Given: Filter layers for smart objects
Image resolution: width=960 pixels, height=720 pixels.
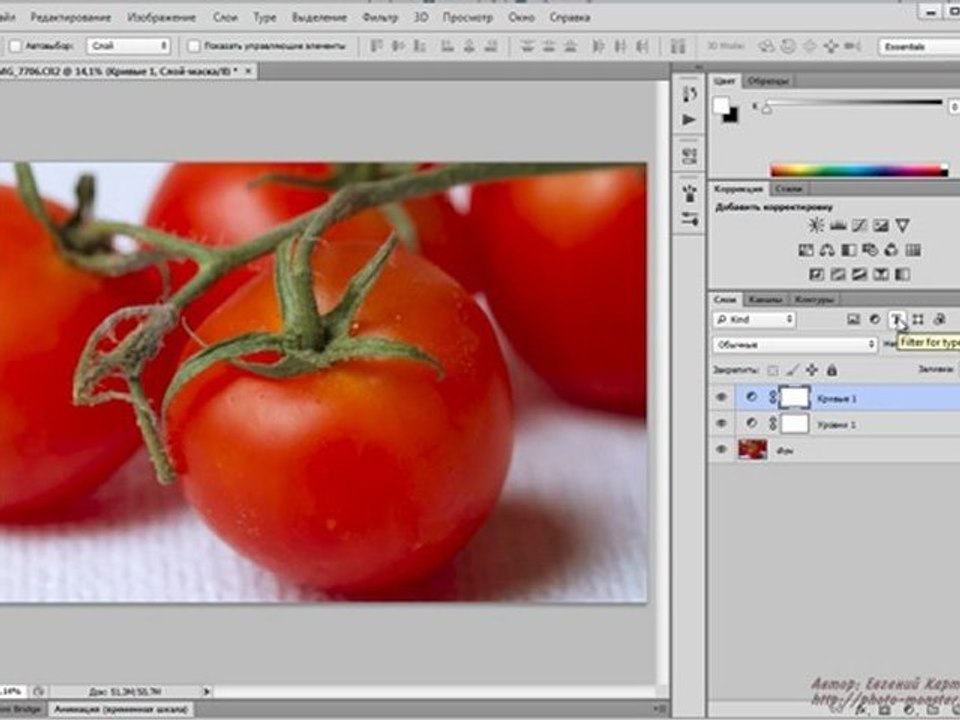Looking at the screenshot, I should pyautogui.click(x=939, y=319).
